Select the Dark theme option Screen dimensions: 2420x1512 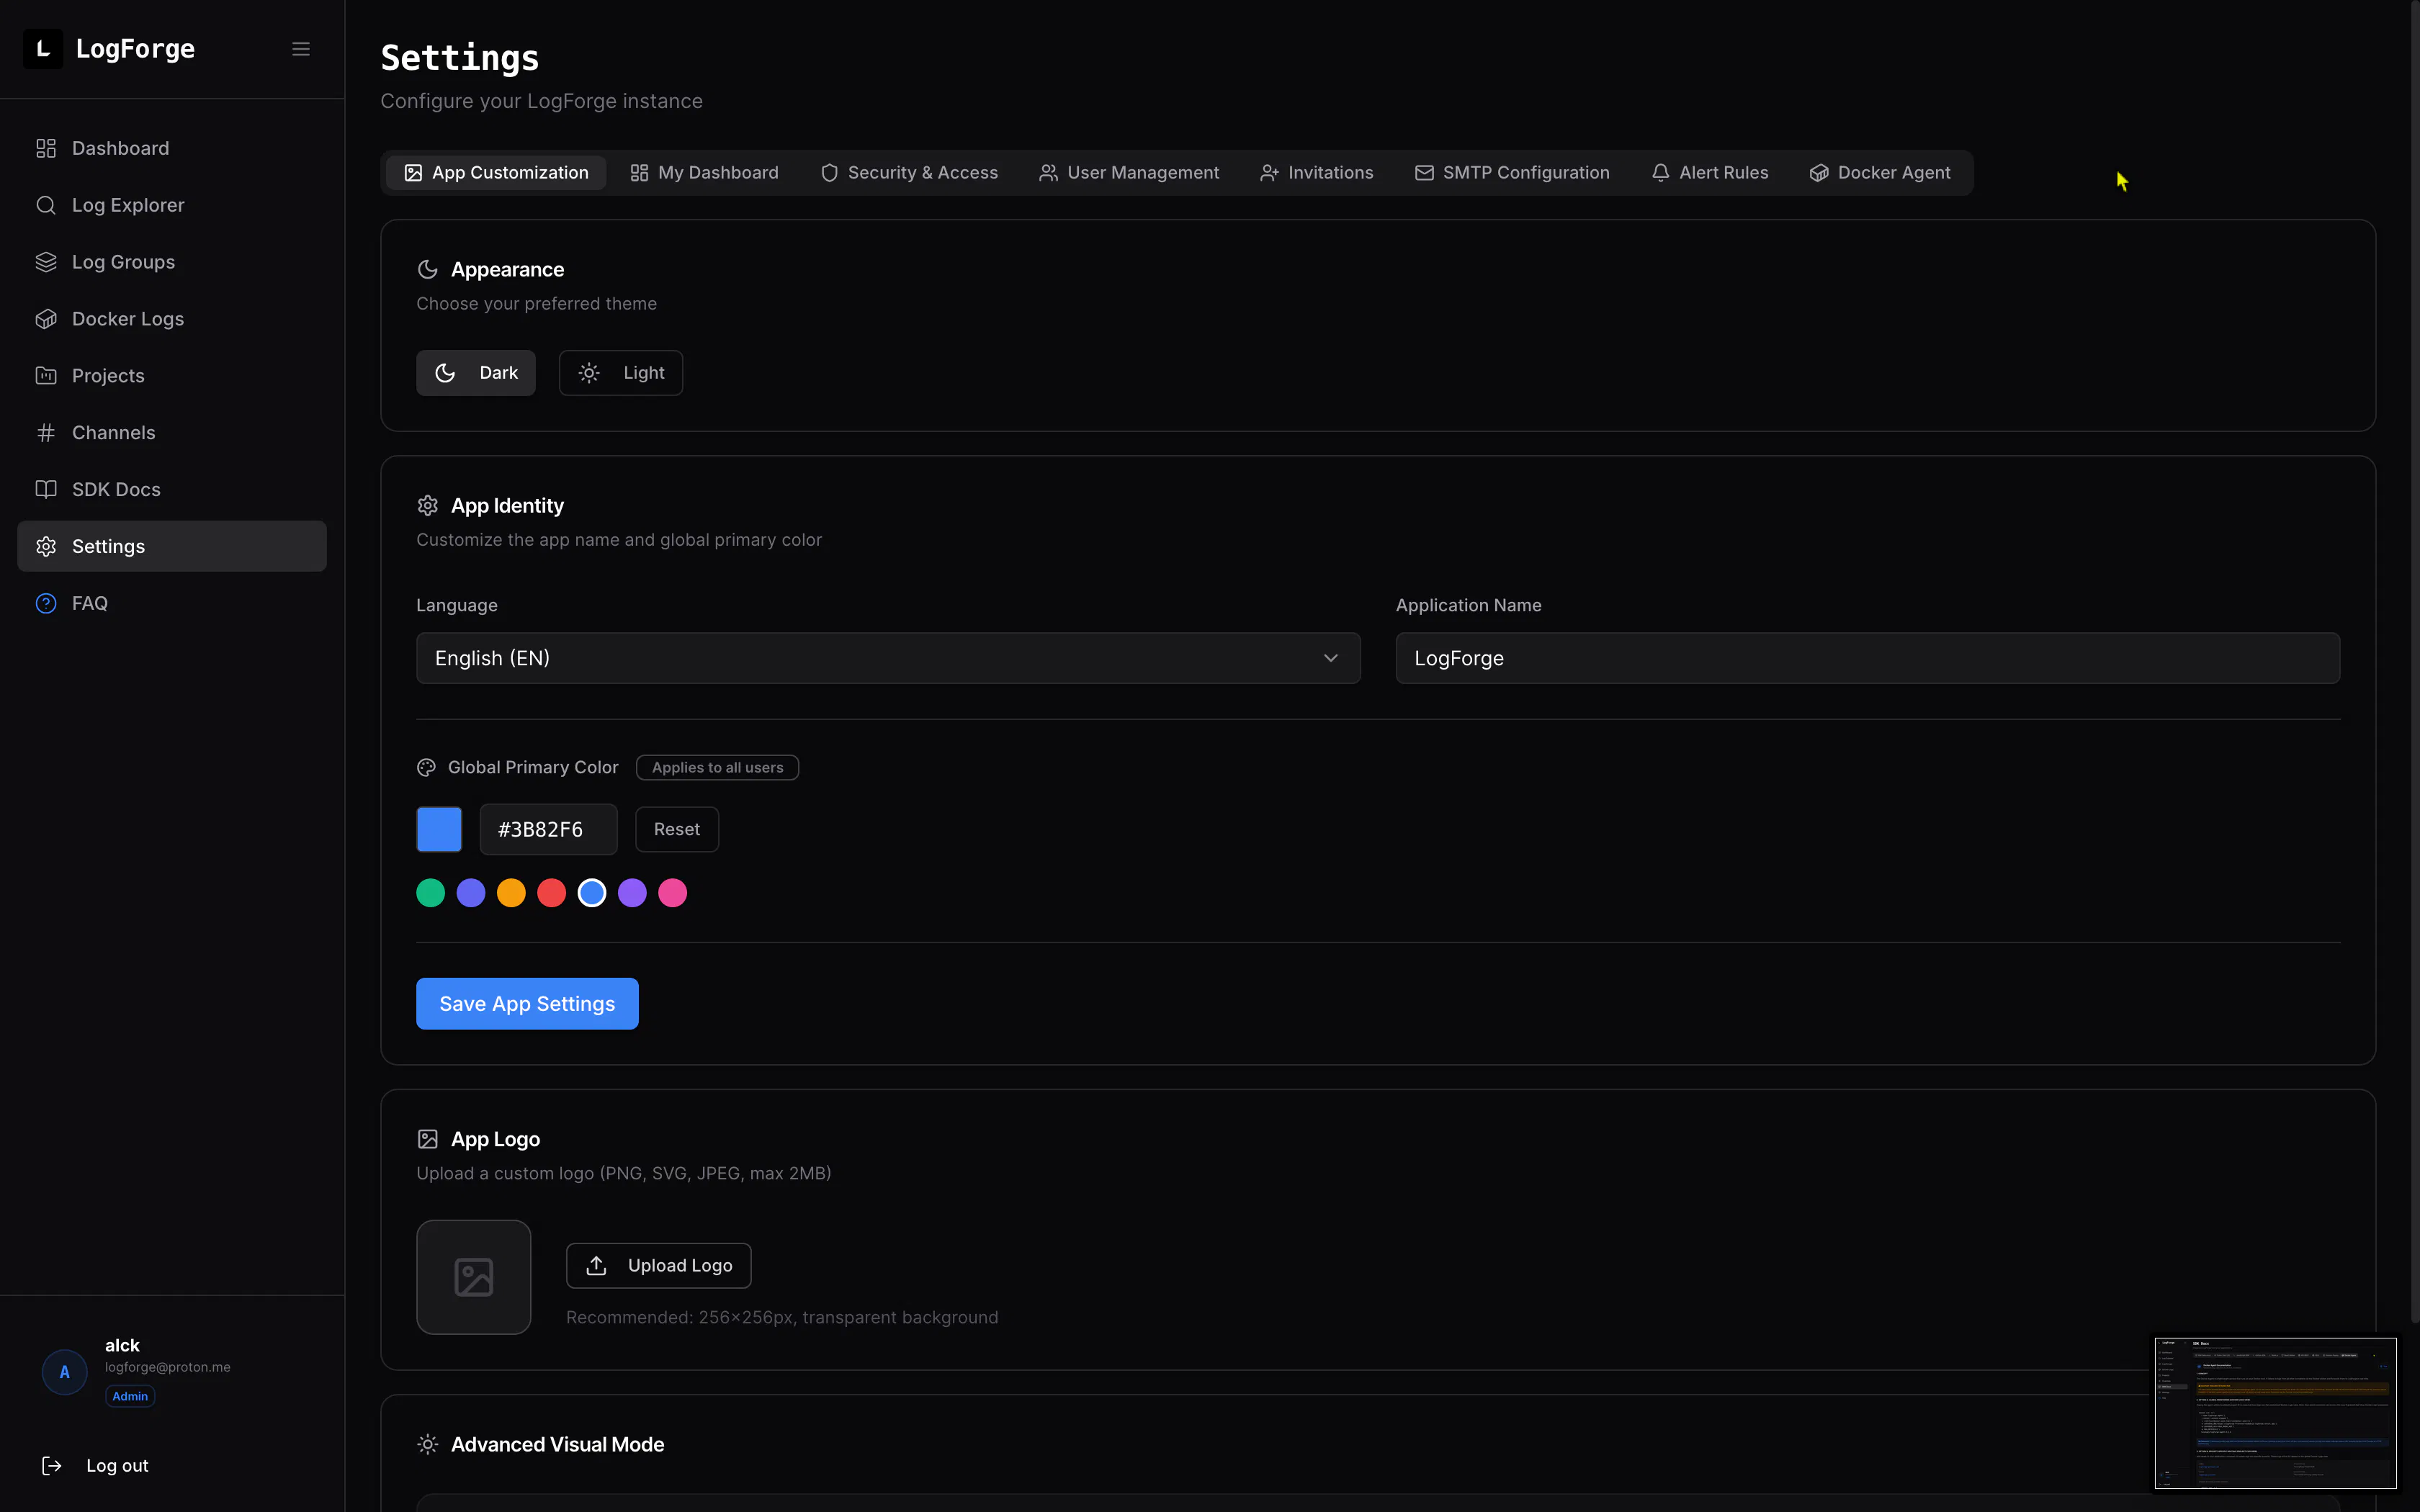[x=476, y=373]
